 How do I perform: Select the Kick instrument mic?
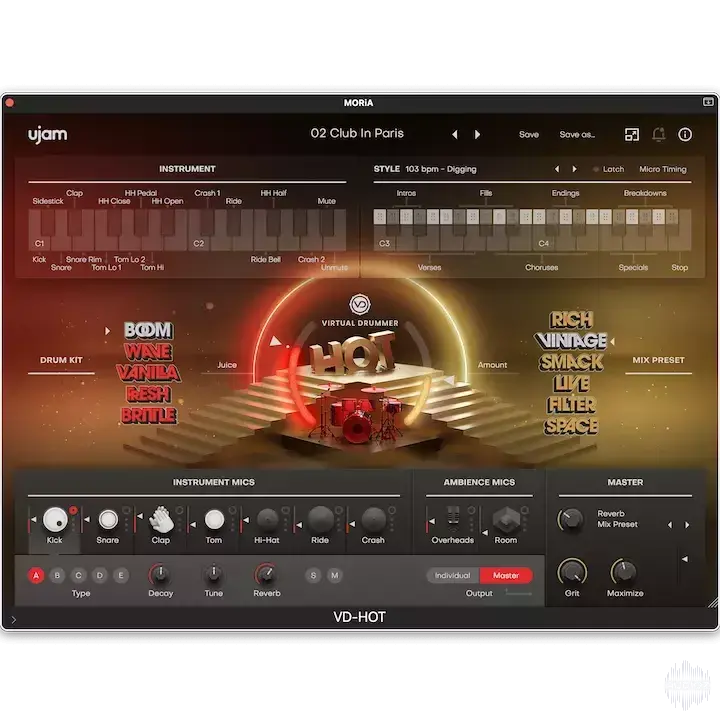click(x=55, y=519)
